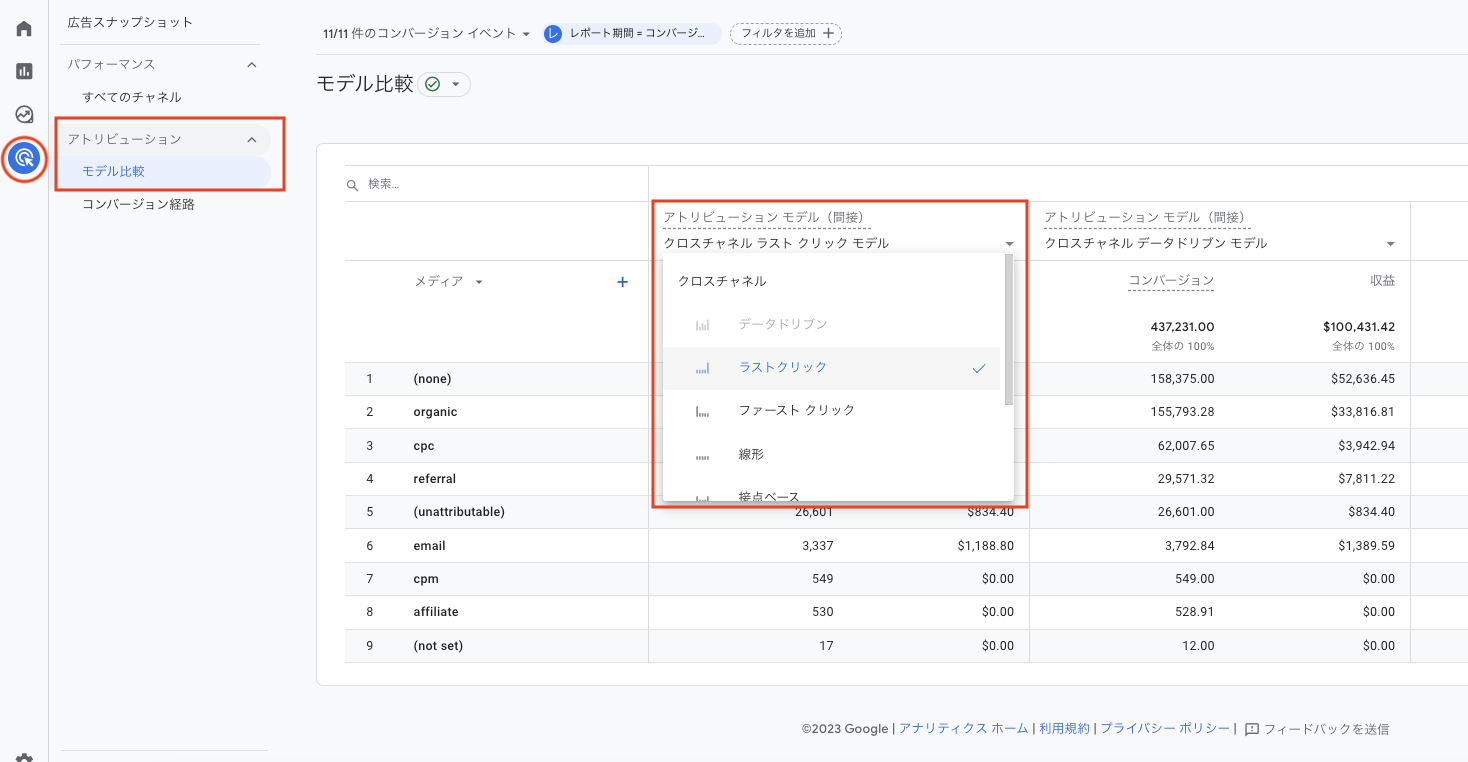1468x762 pixels.
Task: Open the コンバージョン イベント dropdown
Action: point(426,33)
